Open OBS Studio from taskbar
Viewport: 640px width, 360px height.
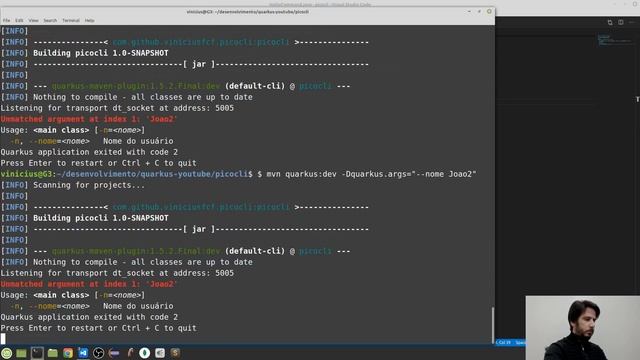(98, 353)
